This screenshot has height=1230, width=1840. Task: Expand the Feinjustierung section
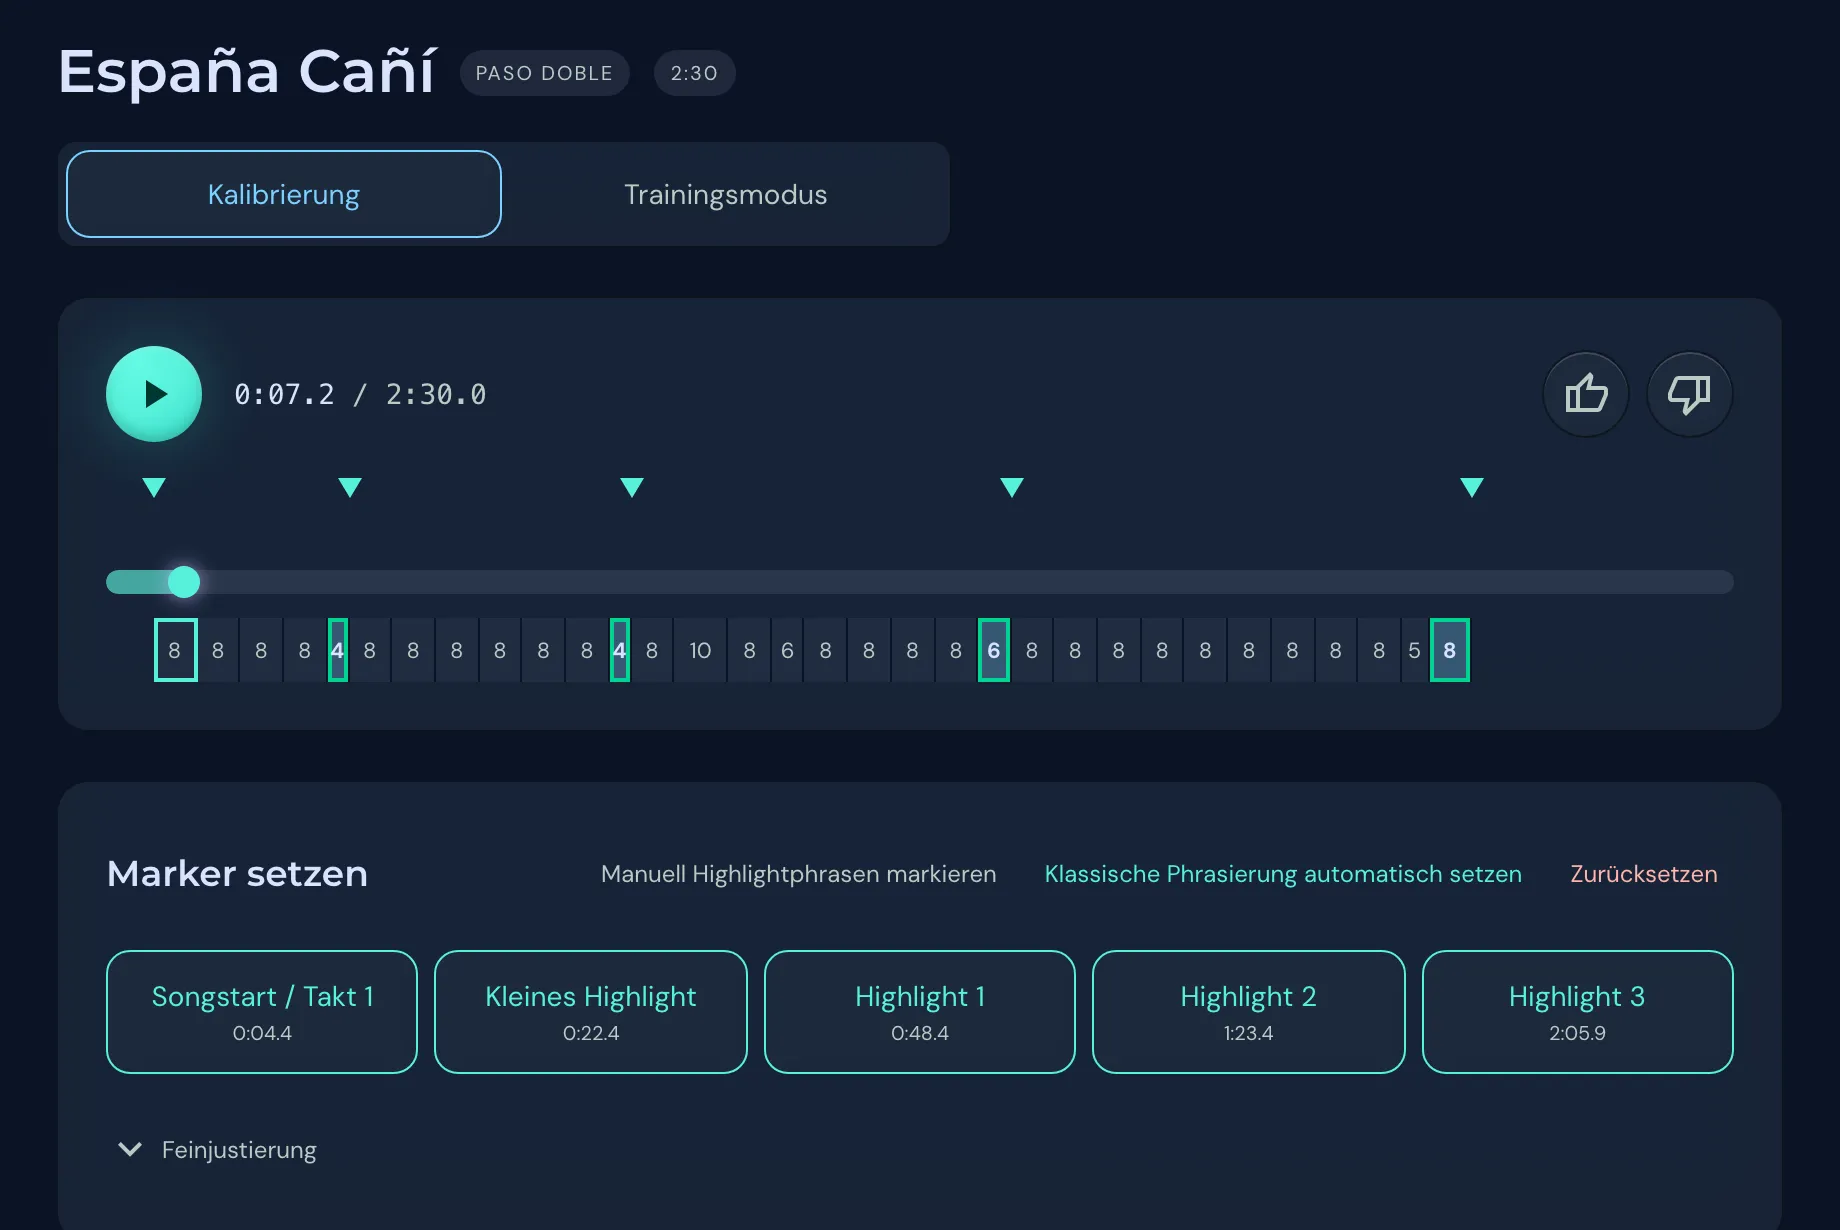click(217, 1150)
